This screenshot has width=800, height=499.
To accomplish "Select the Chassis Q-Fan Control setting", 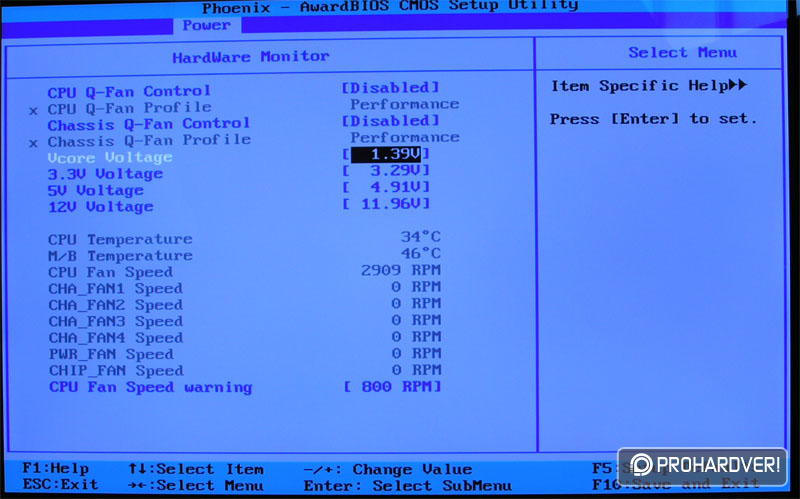I will pos(149,124).
